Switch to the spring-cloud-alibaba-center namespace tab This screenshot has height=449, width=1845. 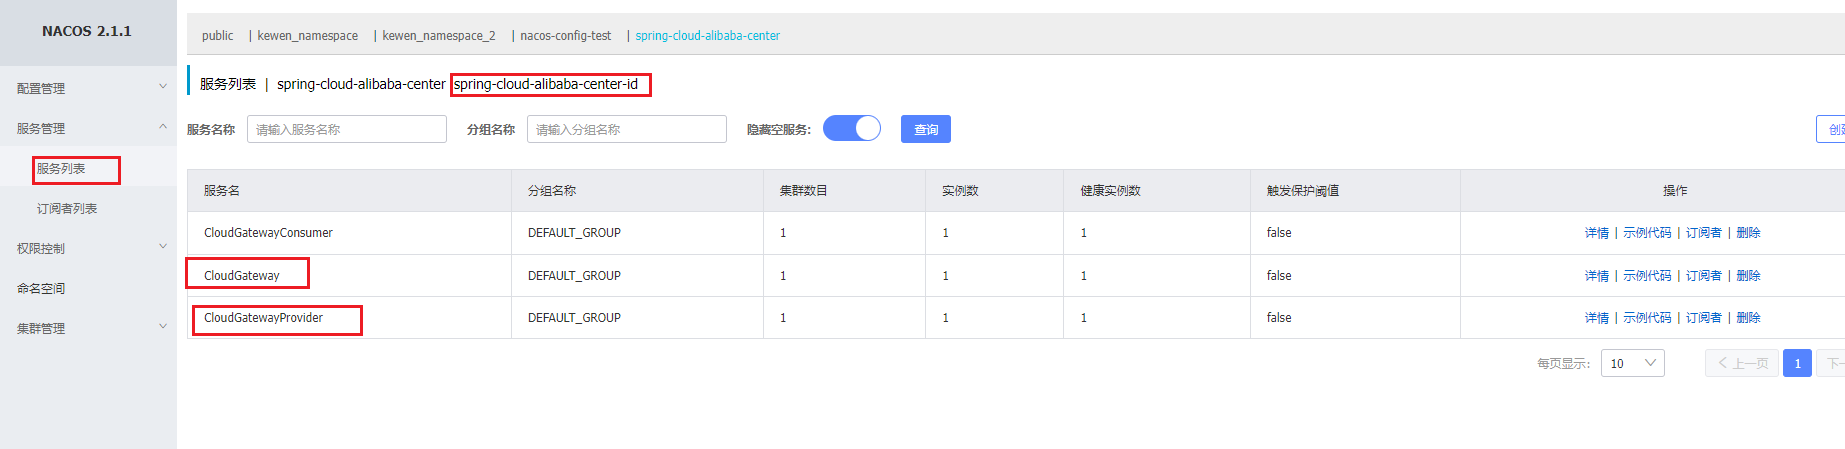click(x=707, y=36)
